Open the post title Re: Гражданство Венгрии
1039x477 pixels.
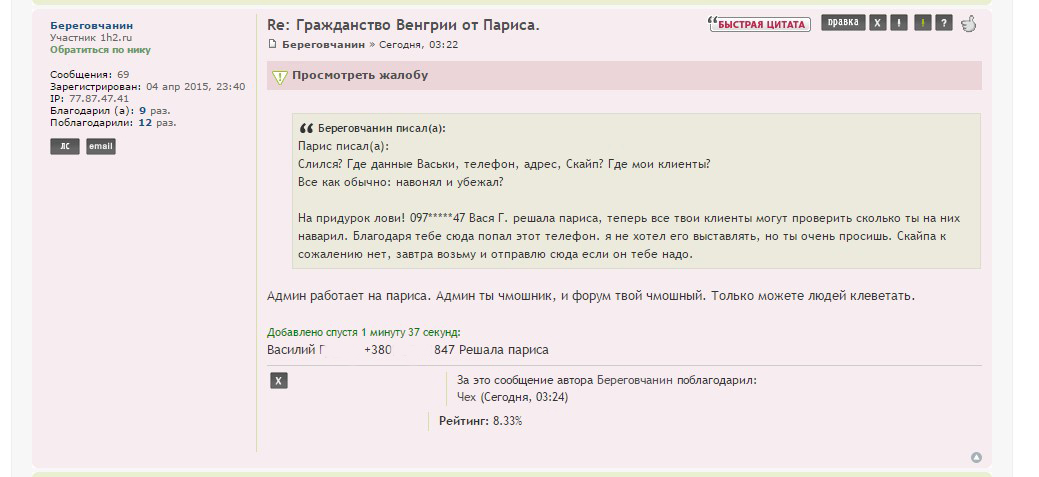pyautogui.click(x=403, y=24)
